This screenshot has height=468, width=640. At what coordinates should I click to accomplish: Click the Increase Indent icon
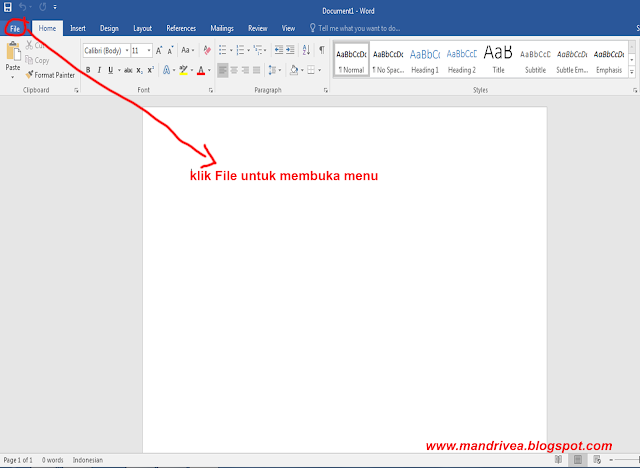coord(290,50)
